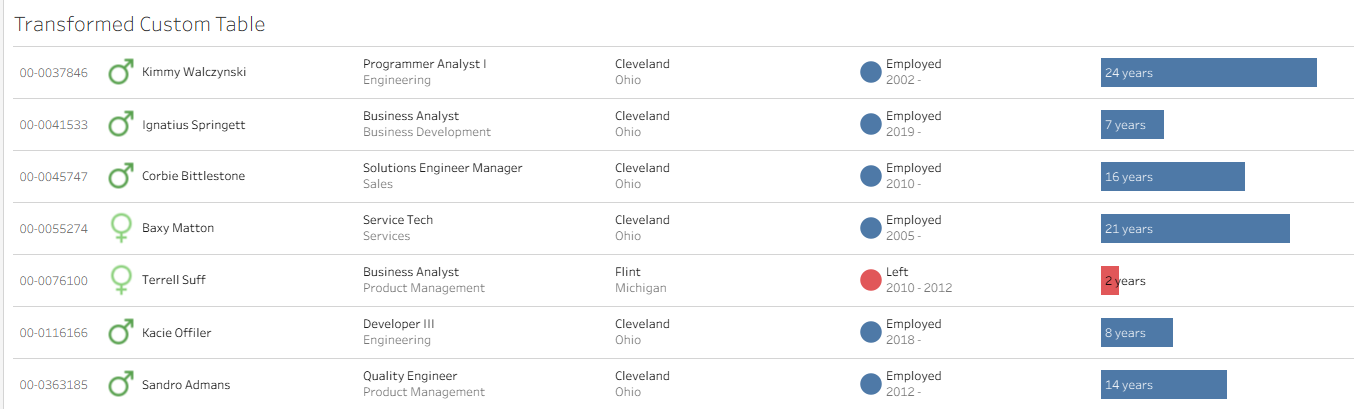Click the 24 years tenure bar
Screen dimensions: 1355x409
[x=1208, y=73]
